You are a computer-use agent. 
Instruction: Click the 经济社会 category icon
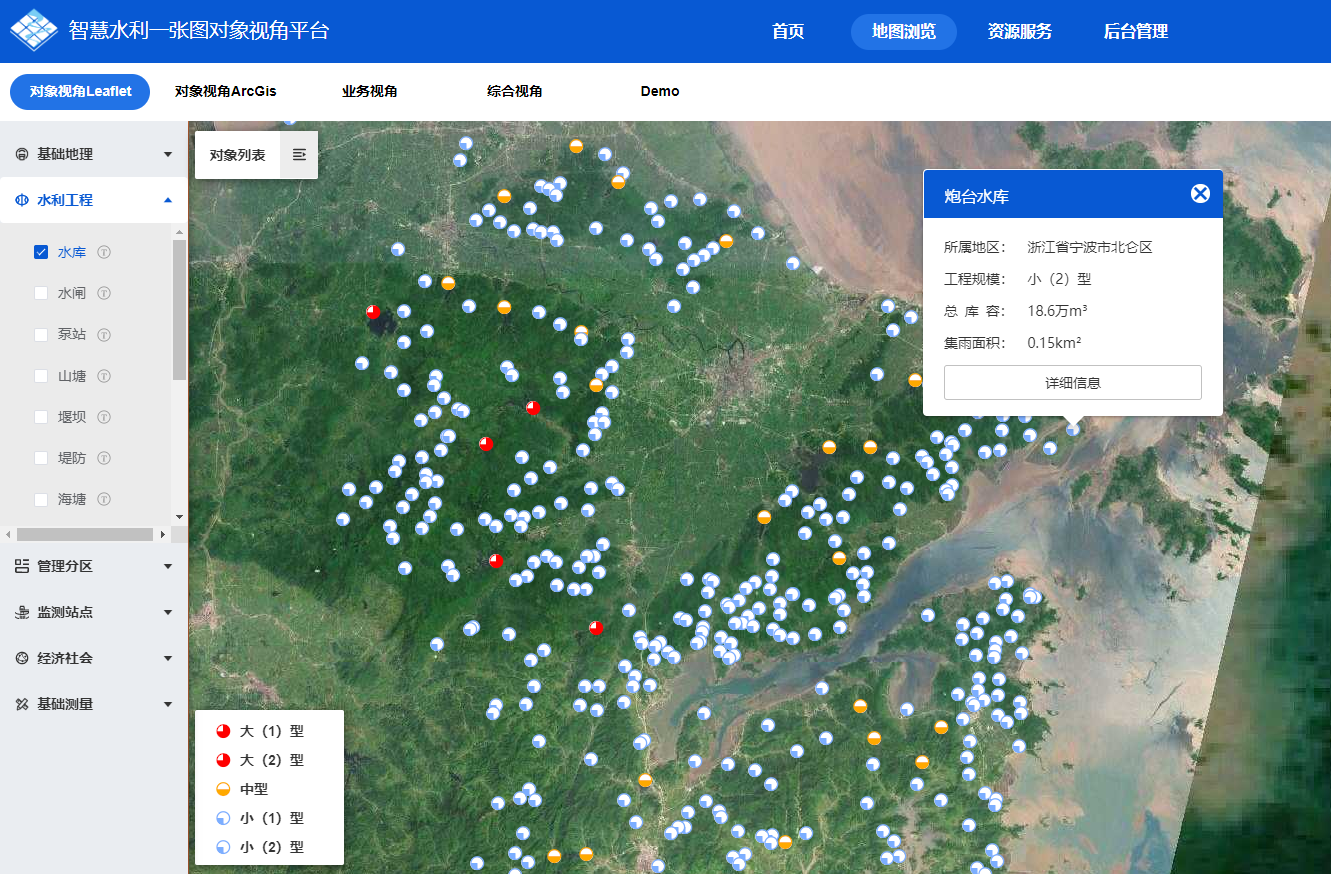point(22,658)
